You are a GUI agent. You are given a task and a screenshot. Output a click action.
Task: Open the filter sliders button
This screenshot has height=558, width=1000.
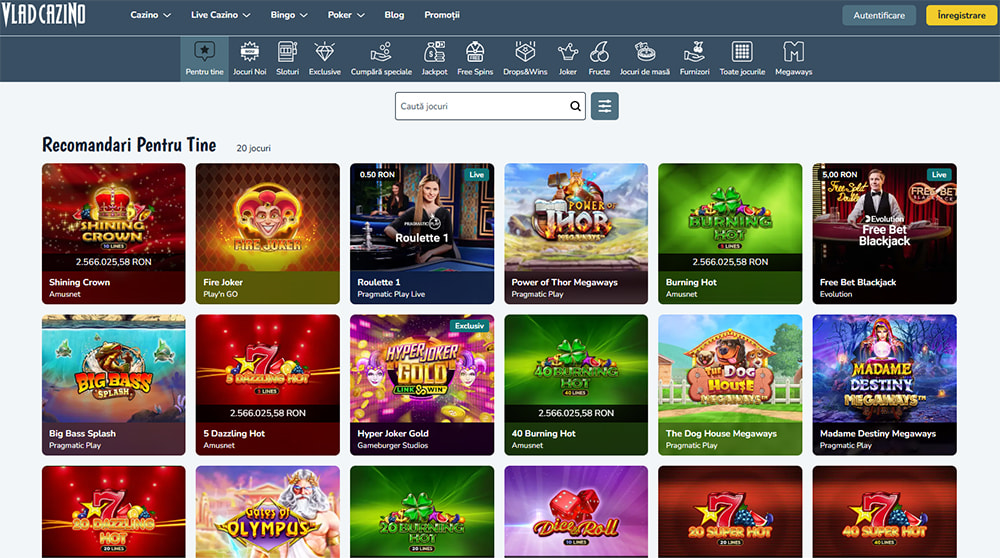[605, 106]
